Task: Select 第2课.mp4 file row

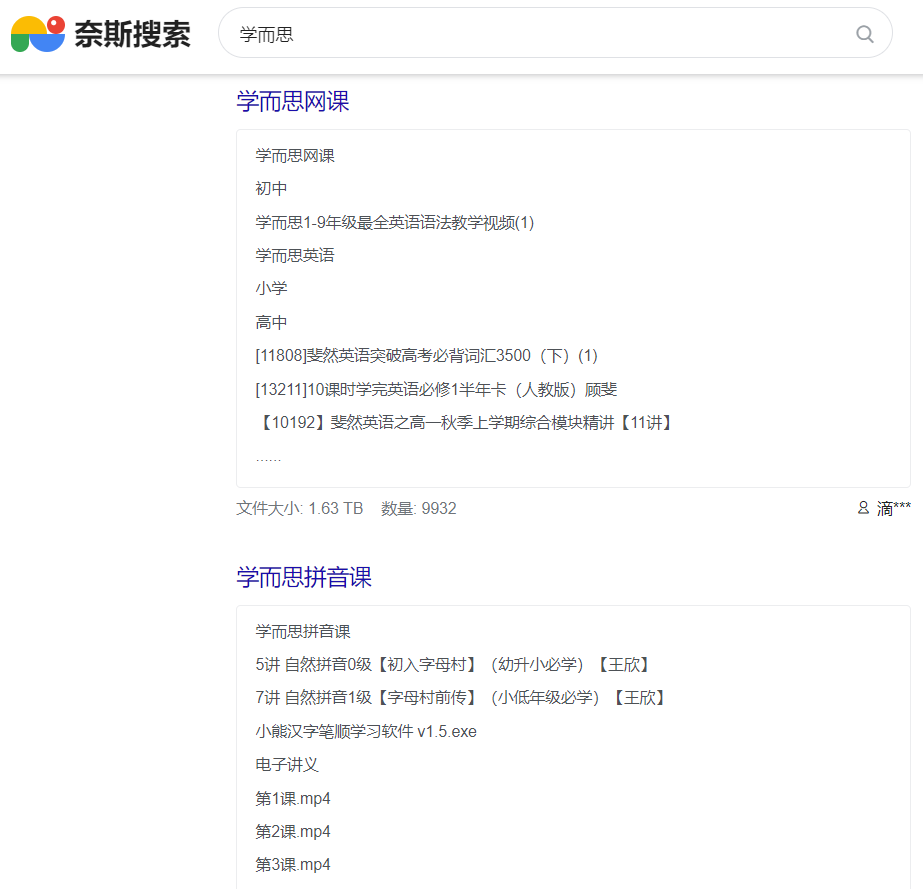Action: click(x=293, y=832)
